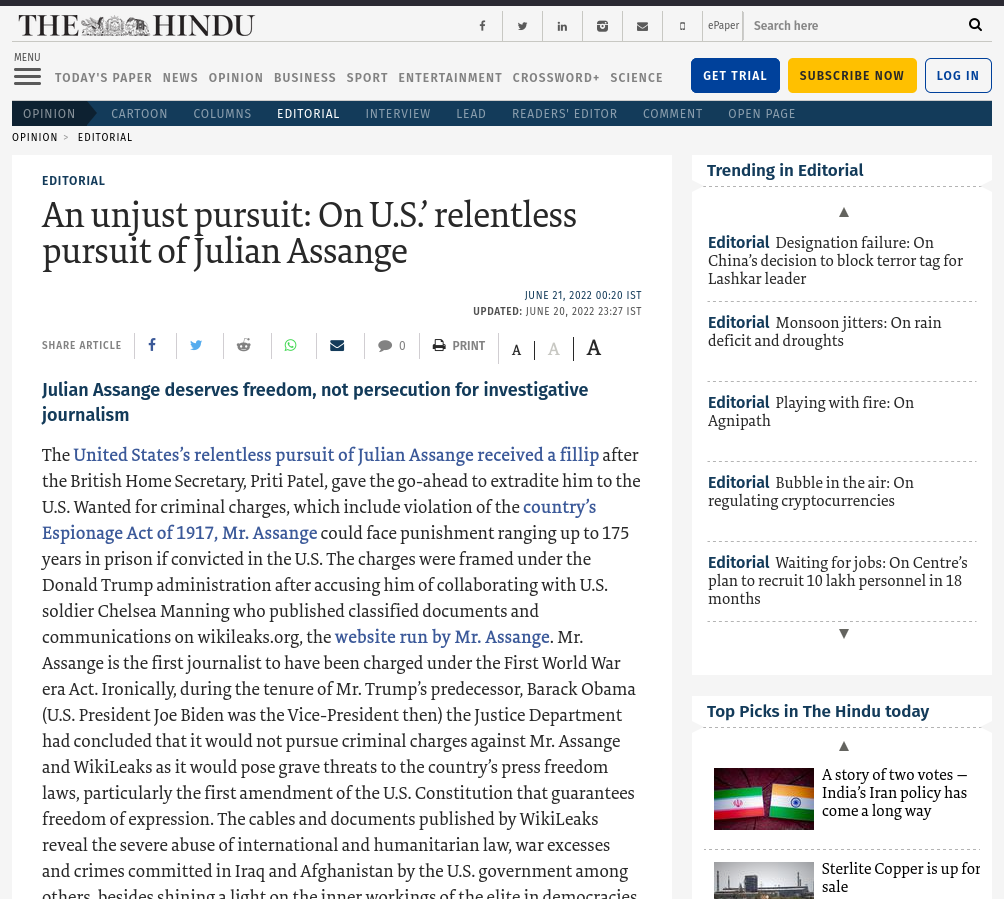The image size is (1004, 899).
Task: Open 'Sterlite Copper is up for sale' article
Action: point(901,877)
